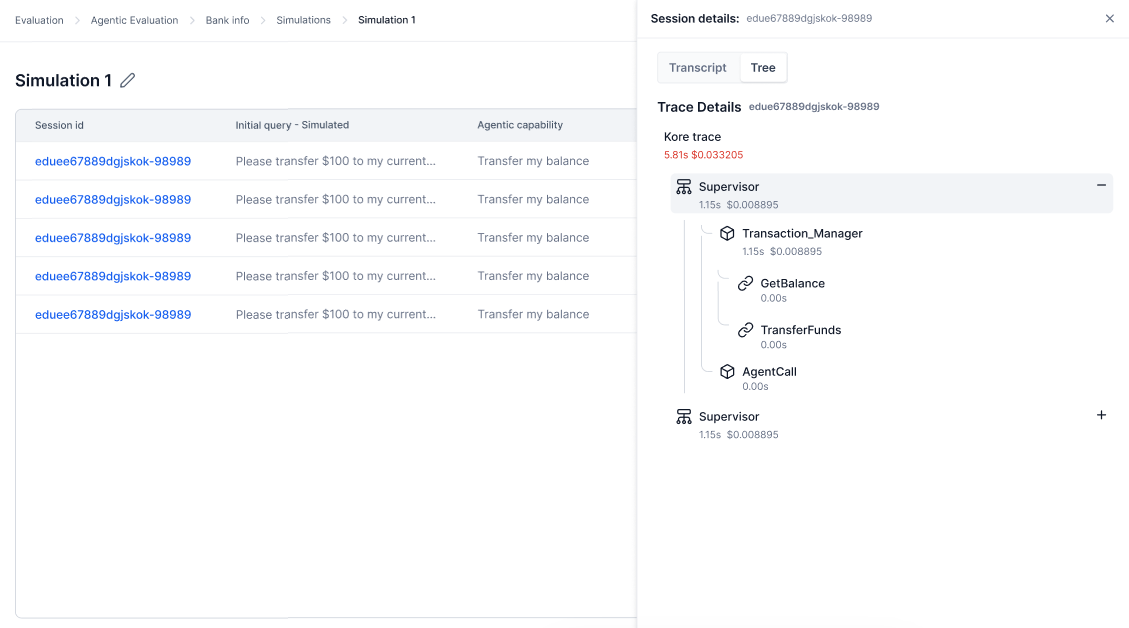Open the session id link in the first row
The width and height of the screenshot is (1129, 628).
(x=113, y=161)
